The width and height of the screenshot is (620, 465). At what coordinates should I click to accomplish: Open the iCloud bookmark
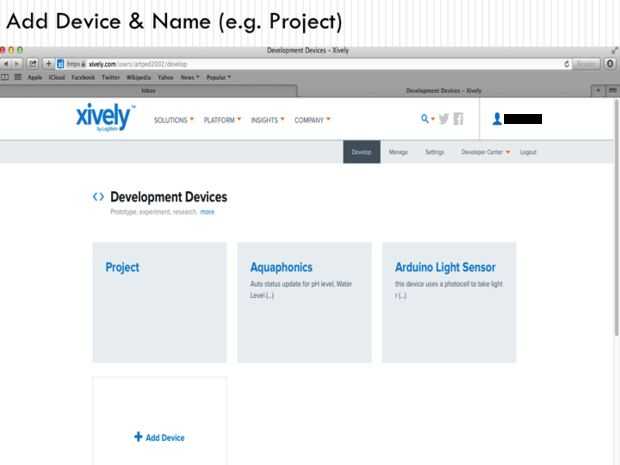[x=57, y=77]
